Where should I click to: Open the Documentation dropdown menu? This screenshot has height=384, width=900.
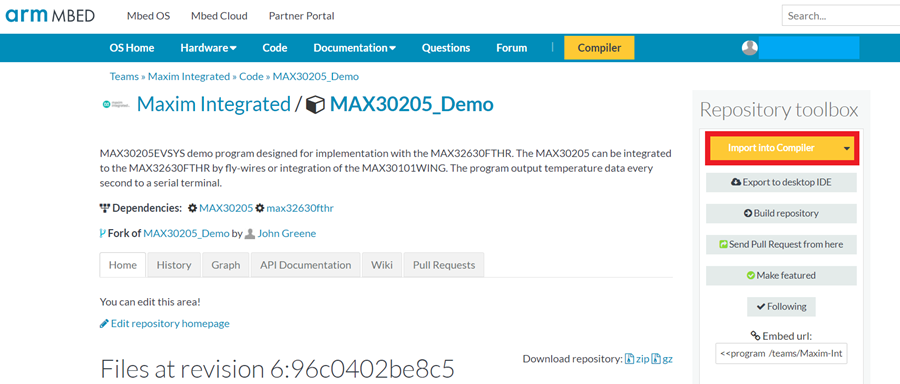point(354,48)
